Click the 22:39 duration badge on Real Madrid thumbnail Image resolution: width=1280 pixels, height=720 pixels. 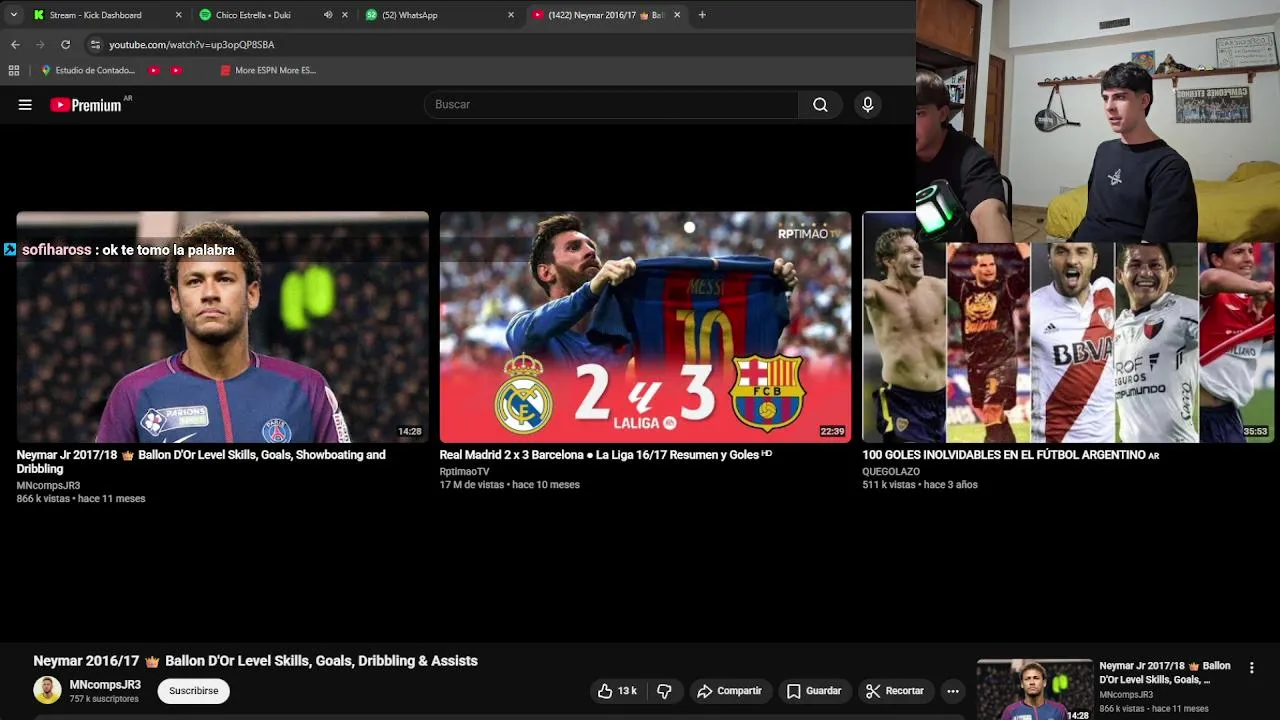[832, 432]
